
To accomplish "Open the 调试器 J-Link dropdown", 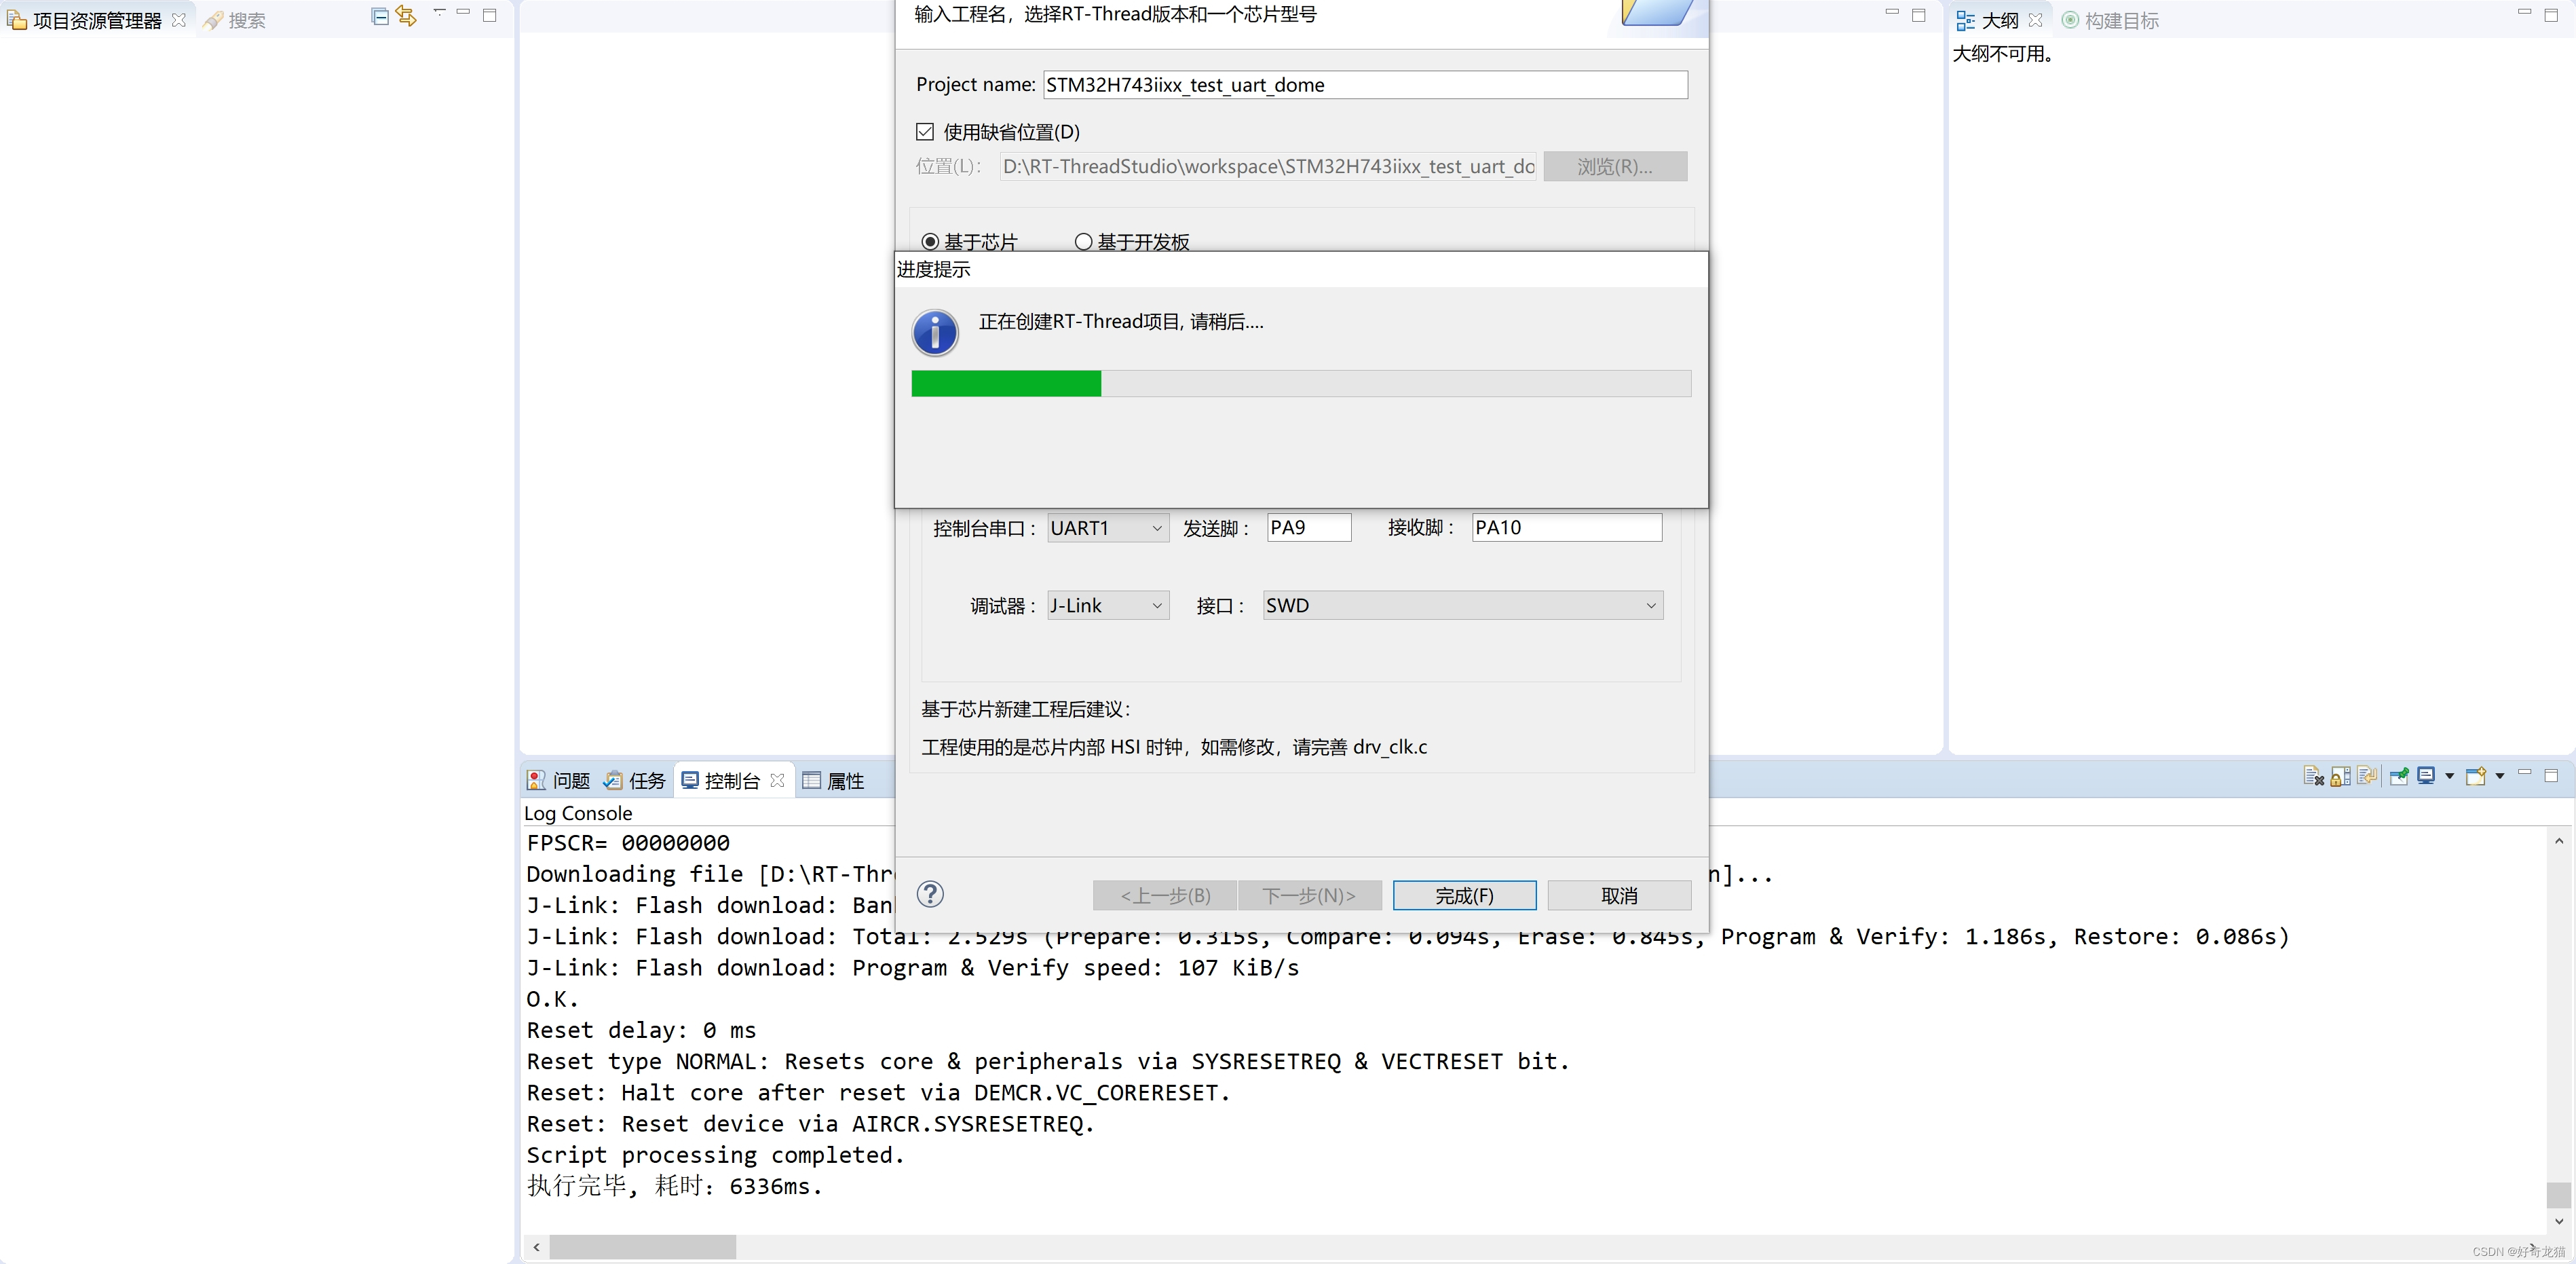I will tap(1108, 606).
